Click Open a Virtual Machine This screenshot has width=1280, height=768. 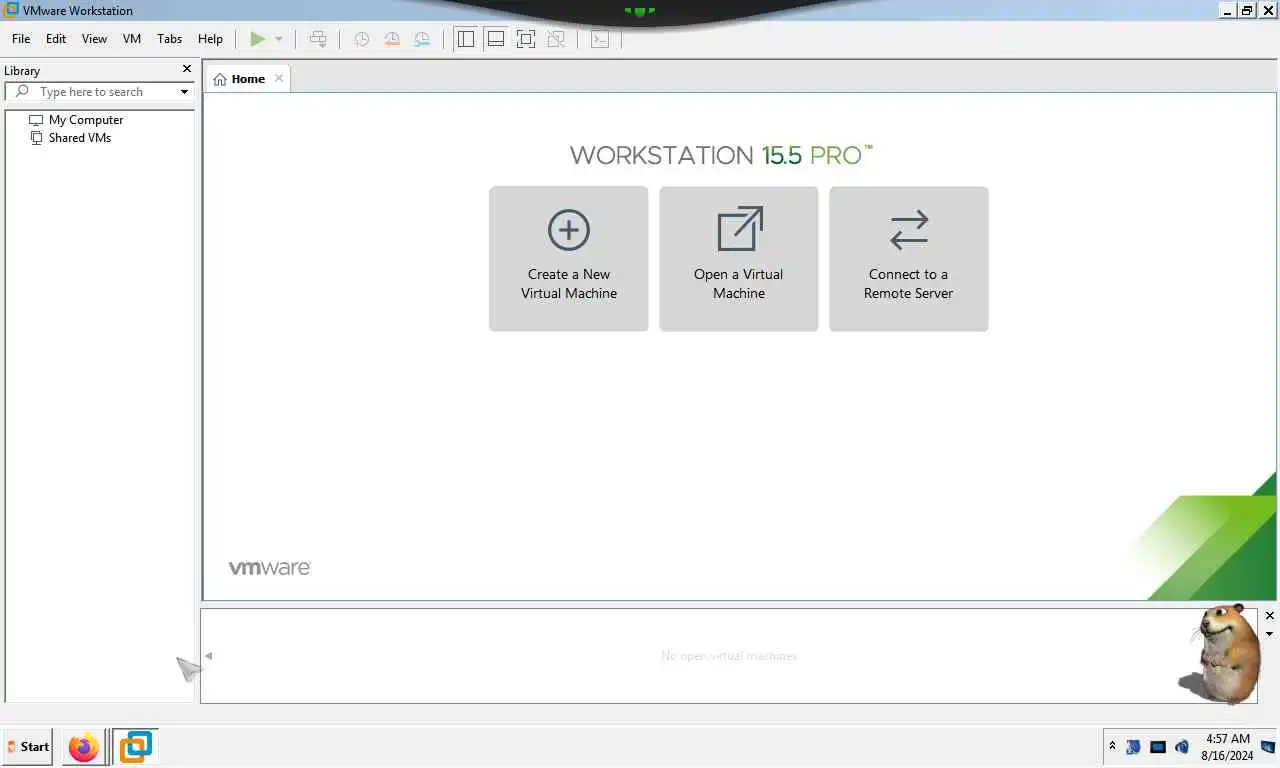tap(739, 259)
